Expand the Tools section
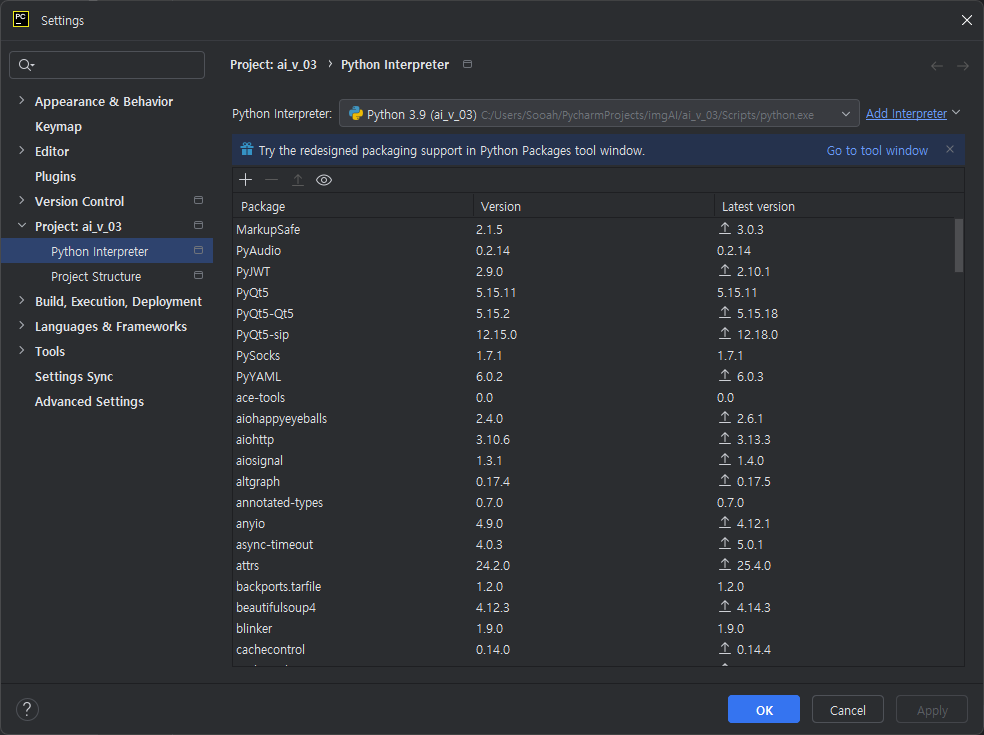 (21, 351)
